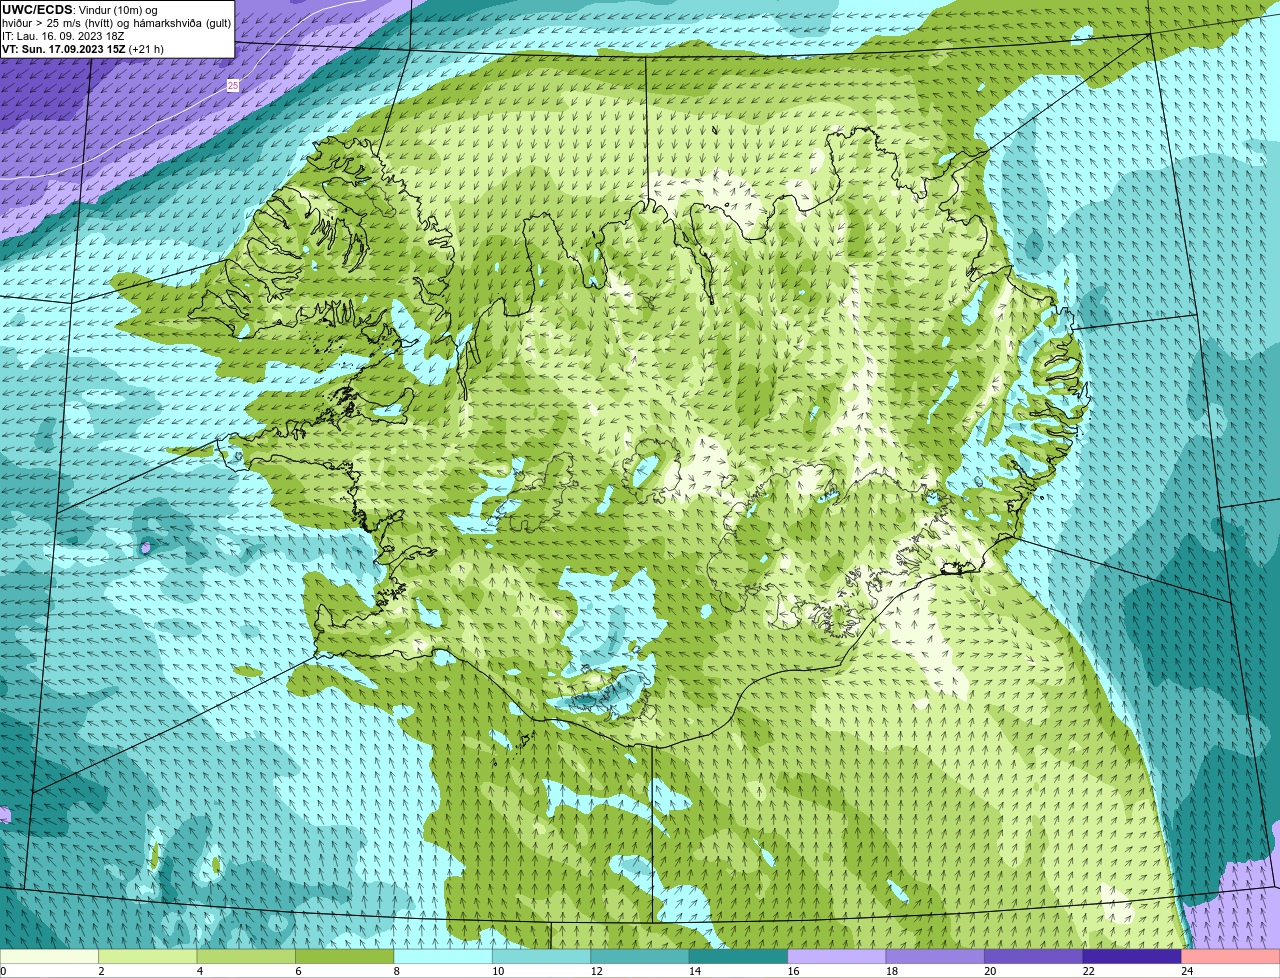Click the 8–10 m/s pale cyan legend swatch
Image resolution: width=1280 pixels, height=978 pixels.
coord(443,956)
